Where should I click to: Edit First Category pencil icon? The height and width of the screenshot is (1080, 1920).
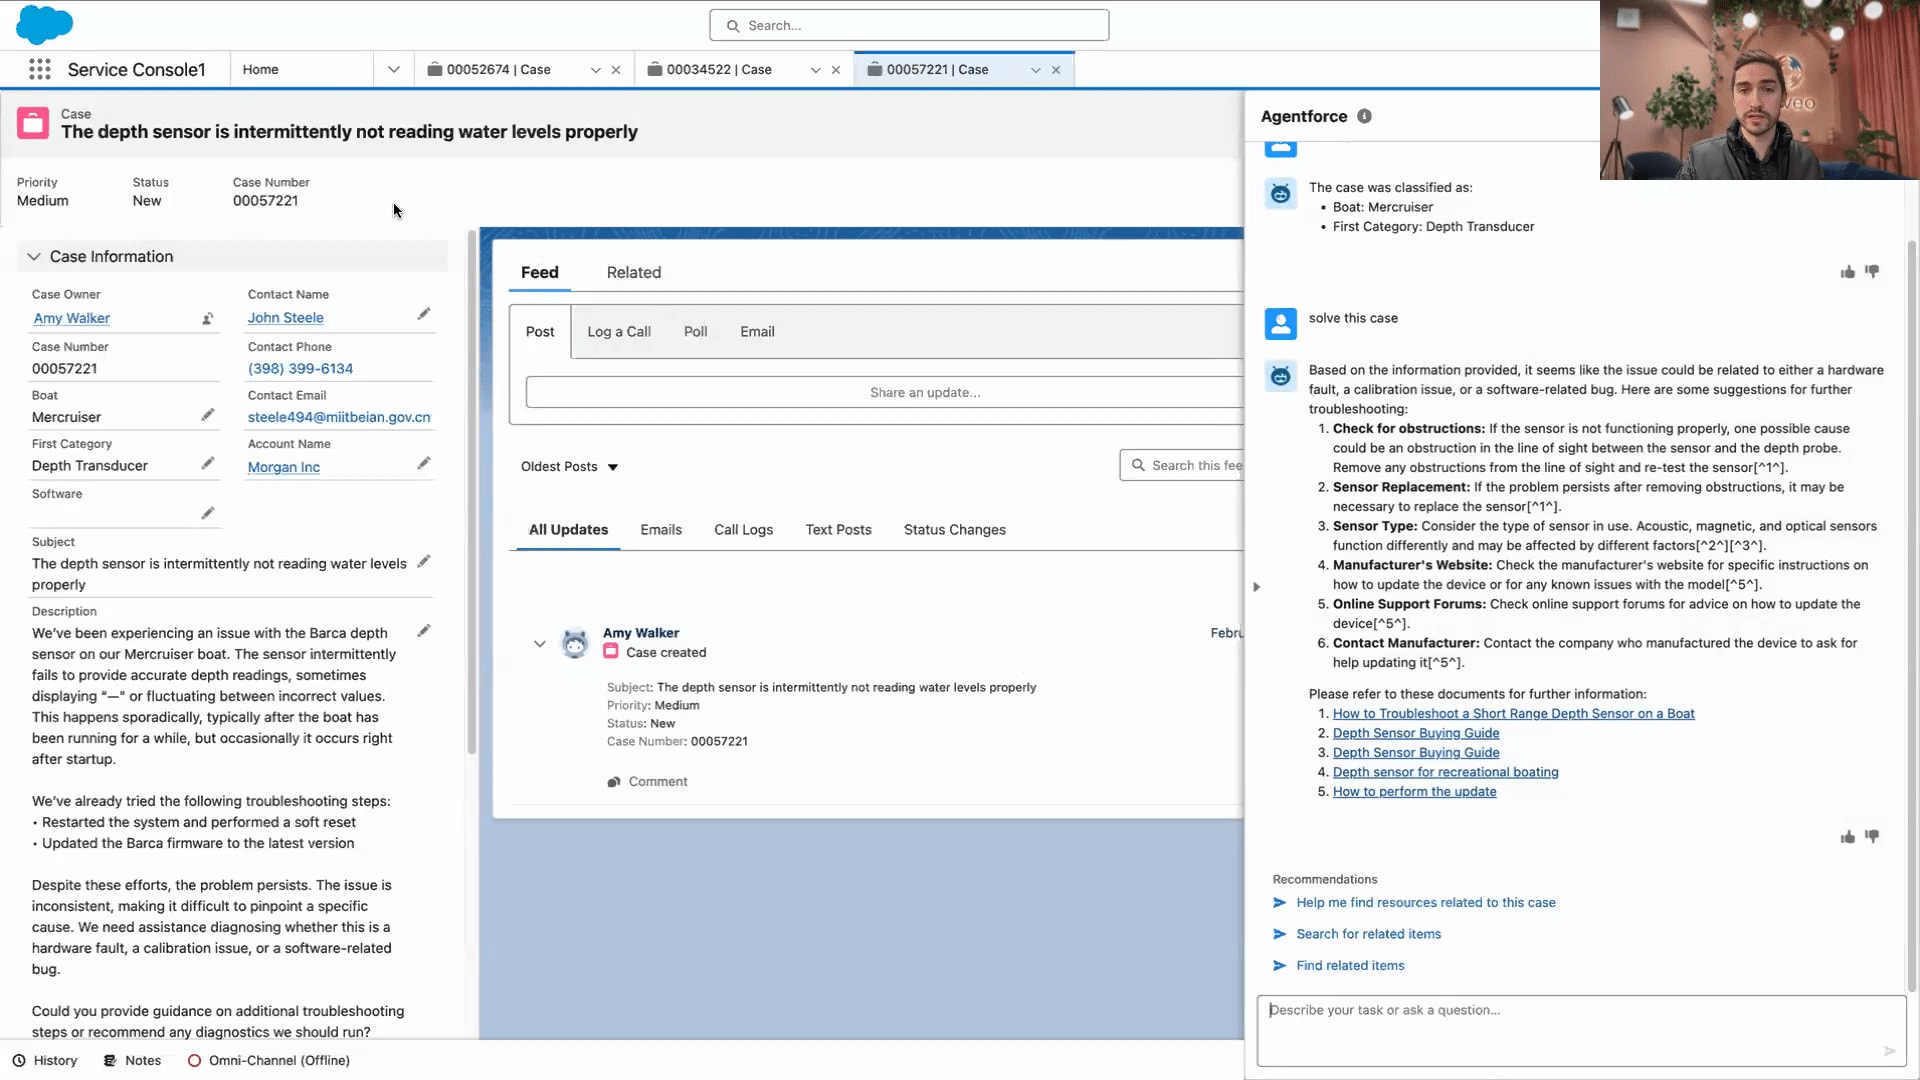click(x=208, y=463)
